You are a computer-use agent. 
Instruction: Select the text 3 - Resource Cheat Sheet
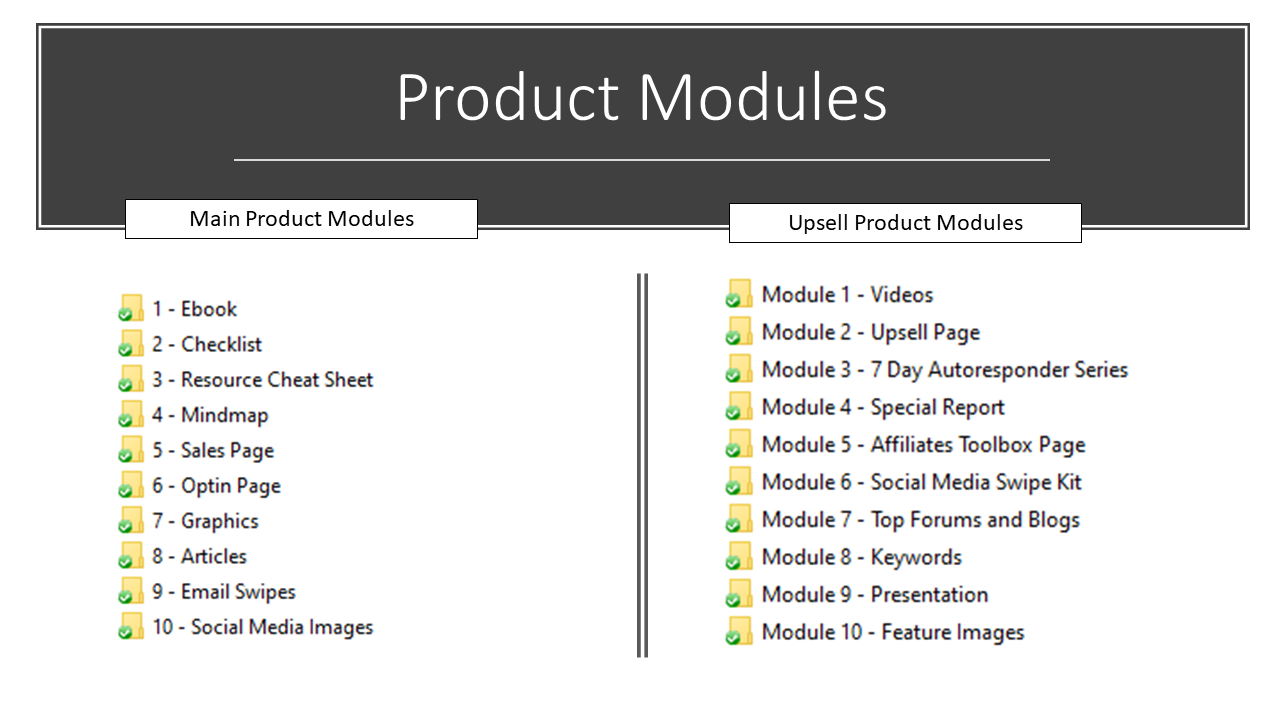point(263,380)
